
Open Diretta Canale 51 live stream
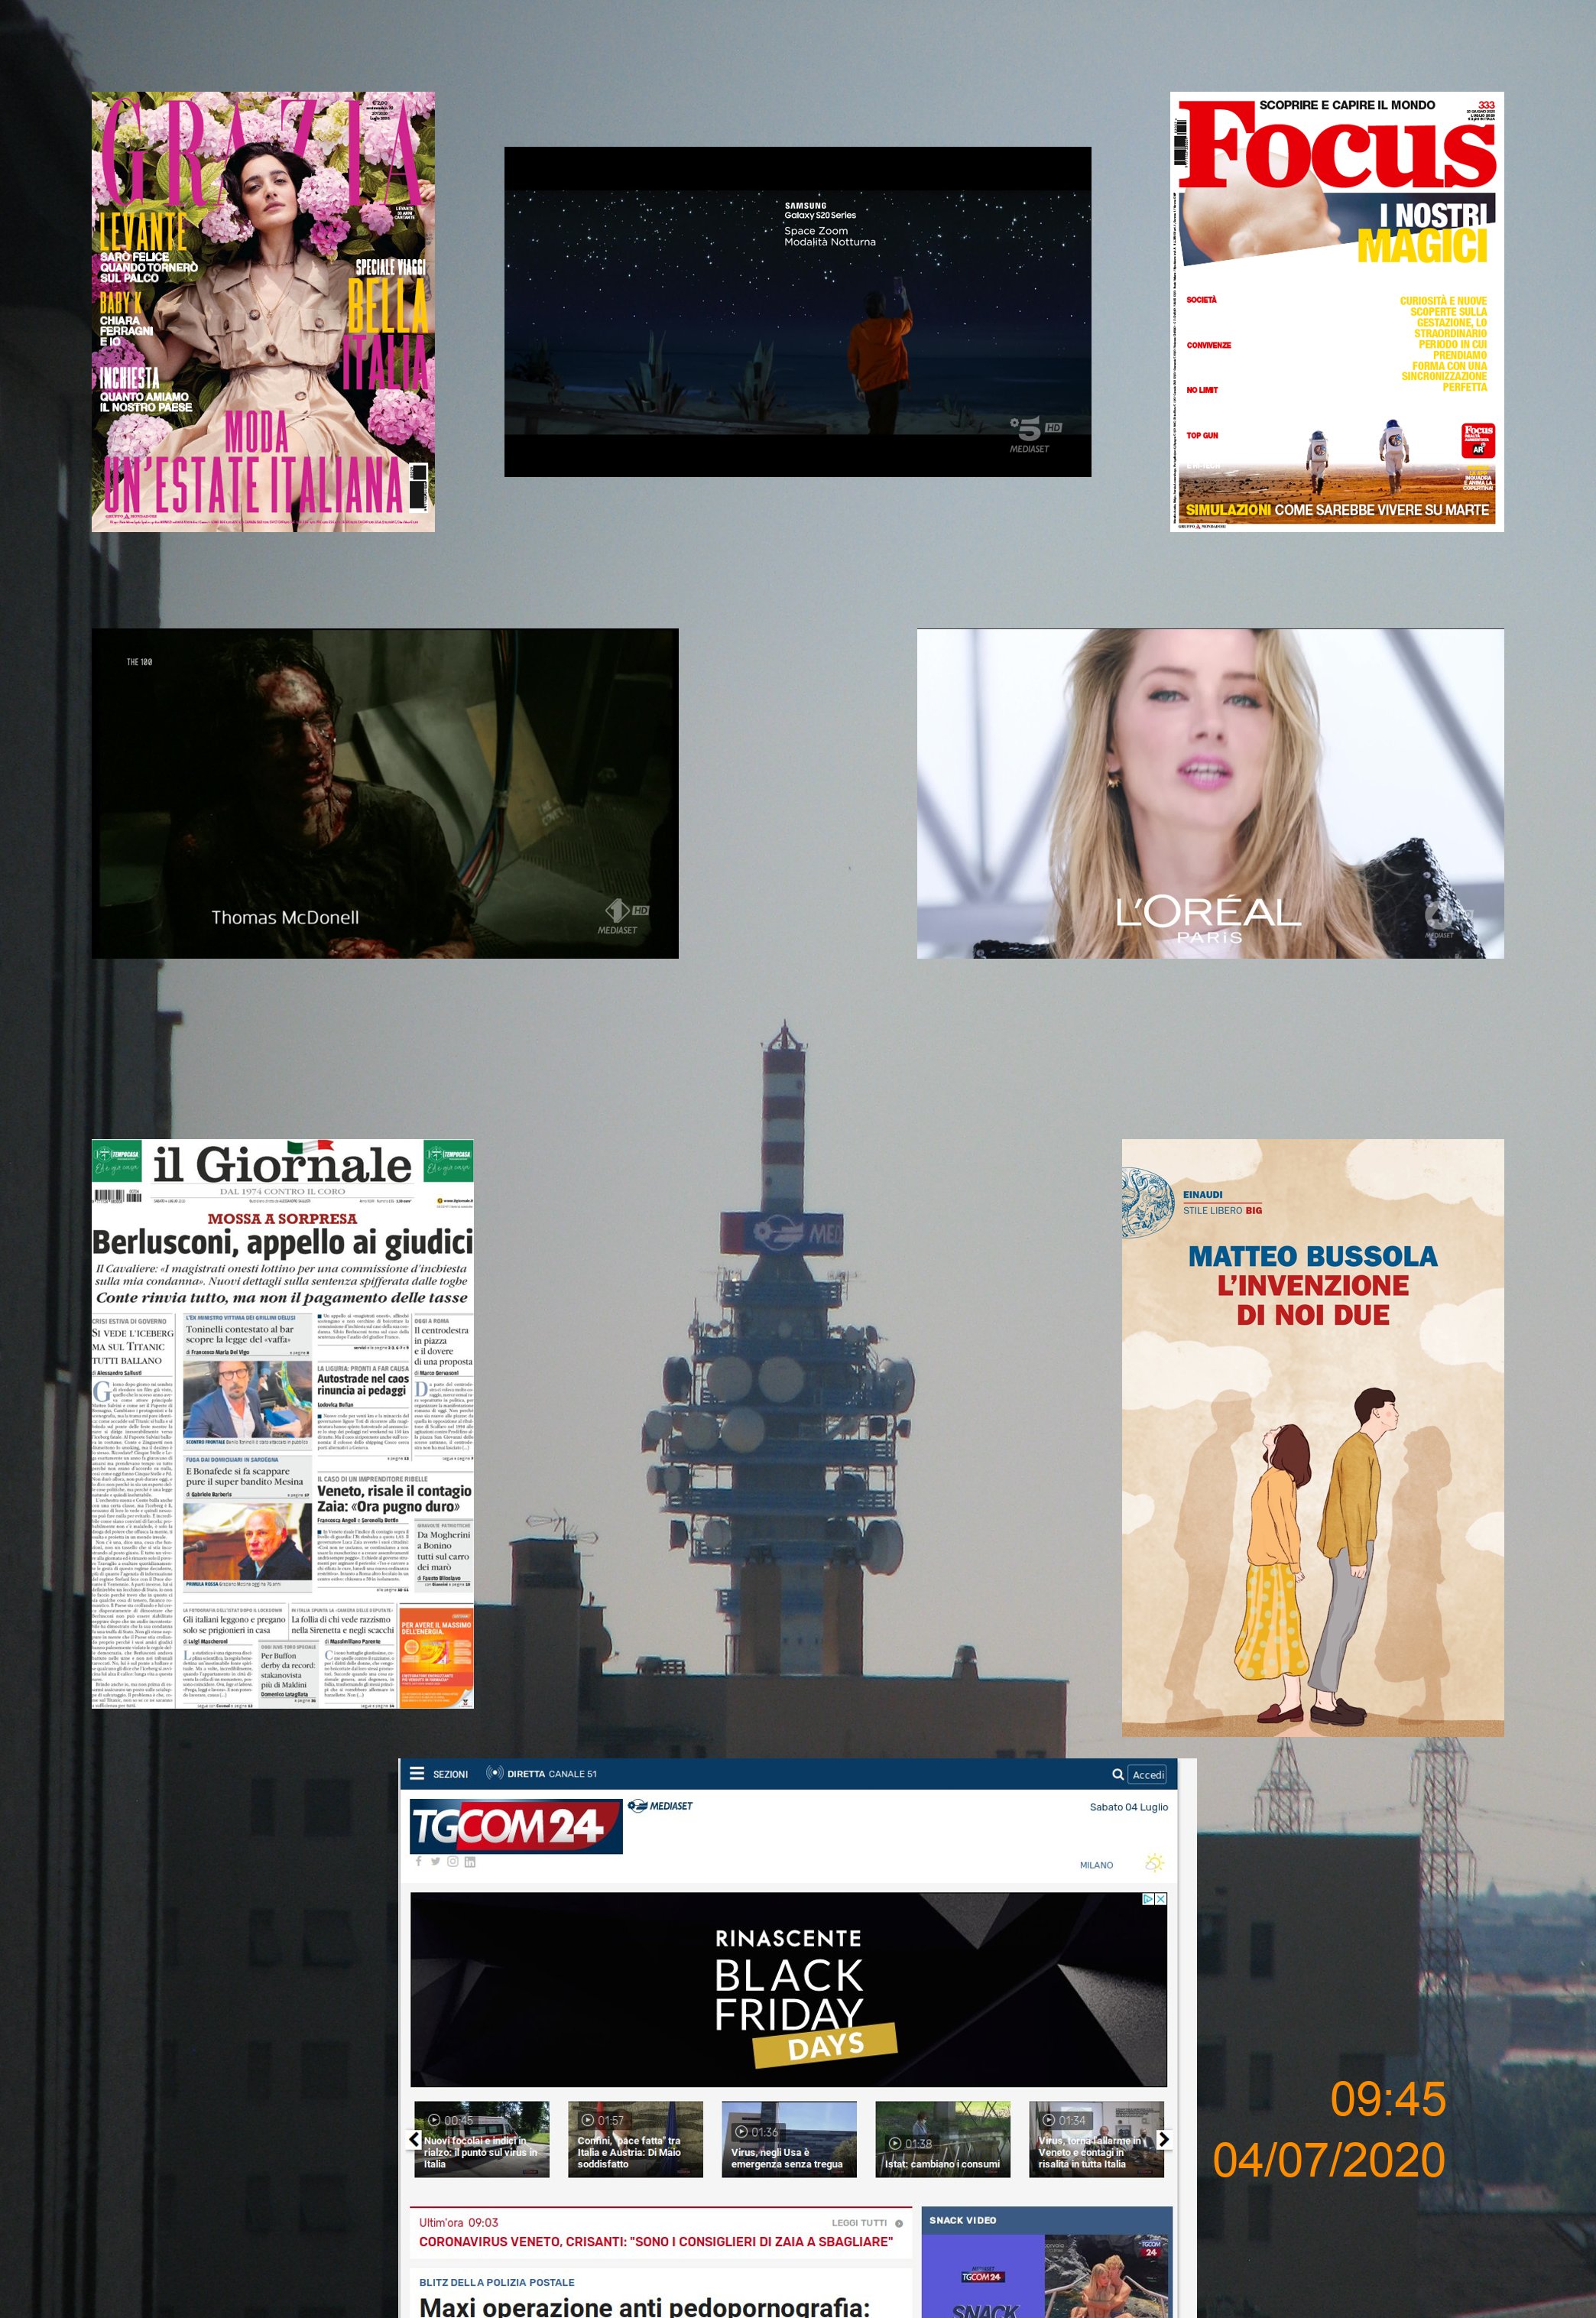541,1774
